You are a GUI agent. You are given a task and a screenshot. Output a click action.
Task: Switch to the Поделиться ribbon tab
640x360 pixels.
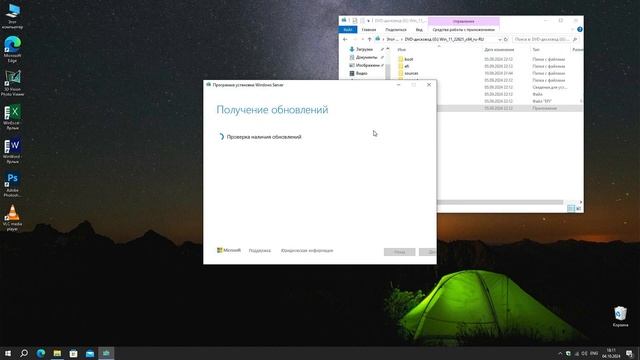[396, 29]
